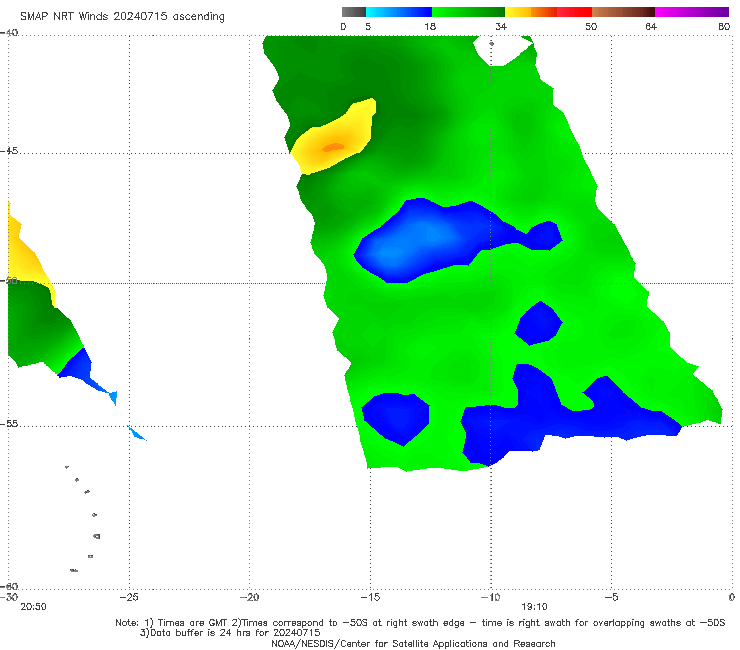Click the longitude axis label -25
Image resolution: width=740 pixels, height=650 pixels.
pyautogui.click(x=129, y=597)
